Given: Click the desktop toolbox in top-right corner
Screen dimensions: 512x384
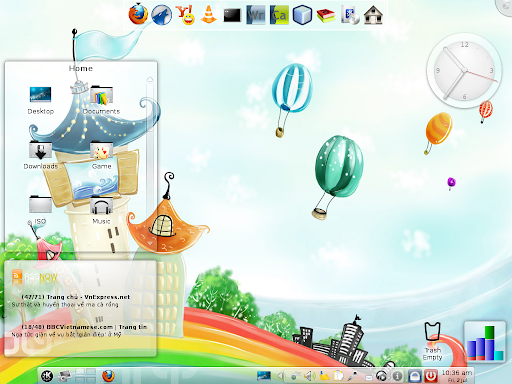Looking at the screenshot, I should click(x=505, y=6).
